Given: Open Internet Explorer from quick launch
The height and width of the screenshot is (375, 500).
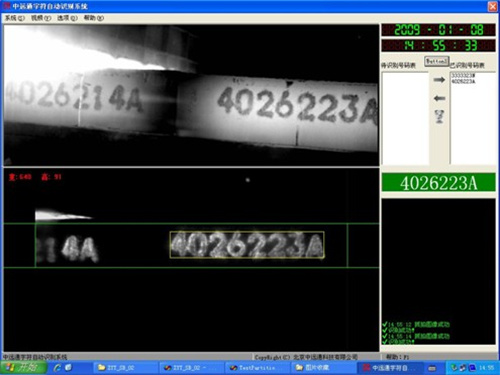Looking at the screenshot, I should click(57, 367).
